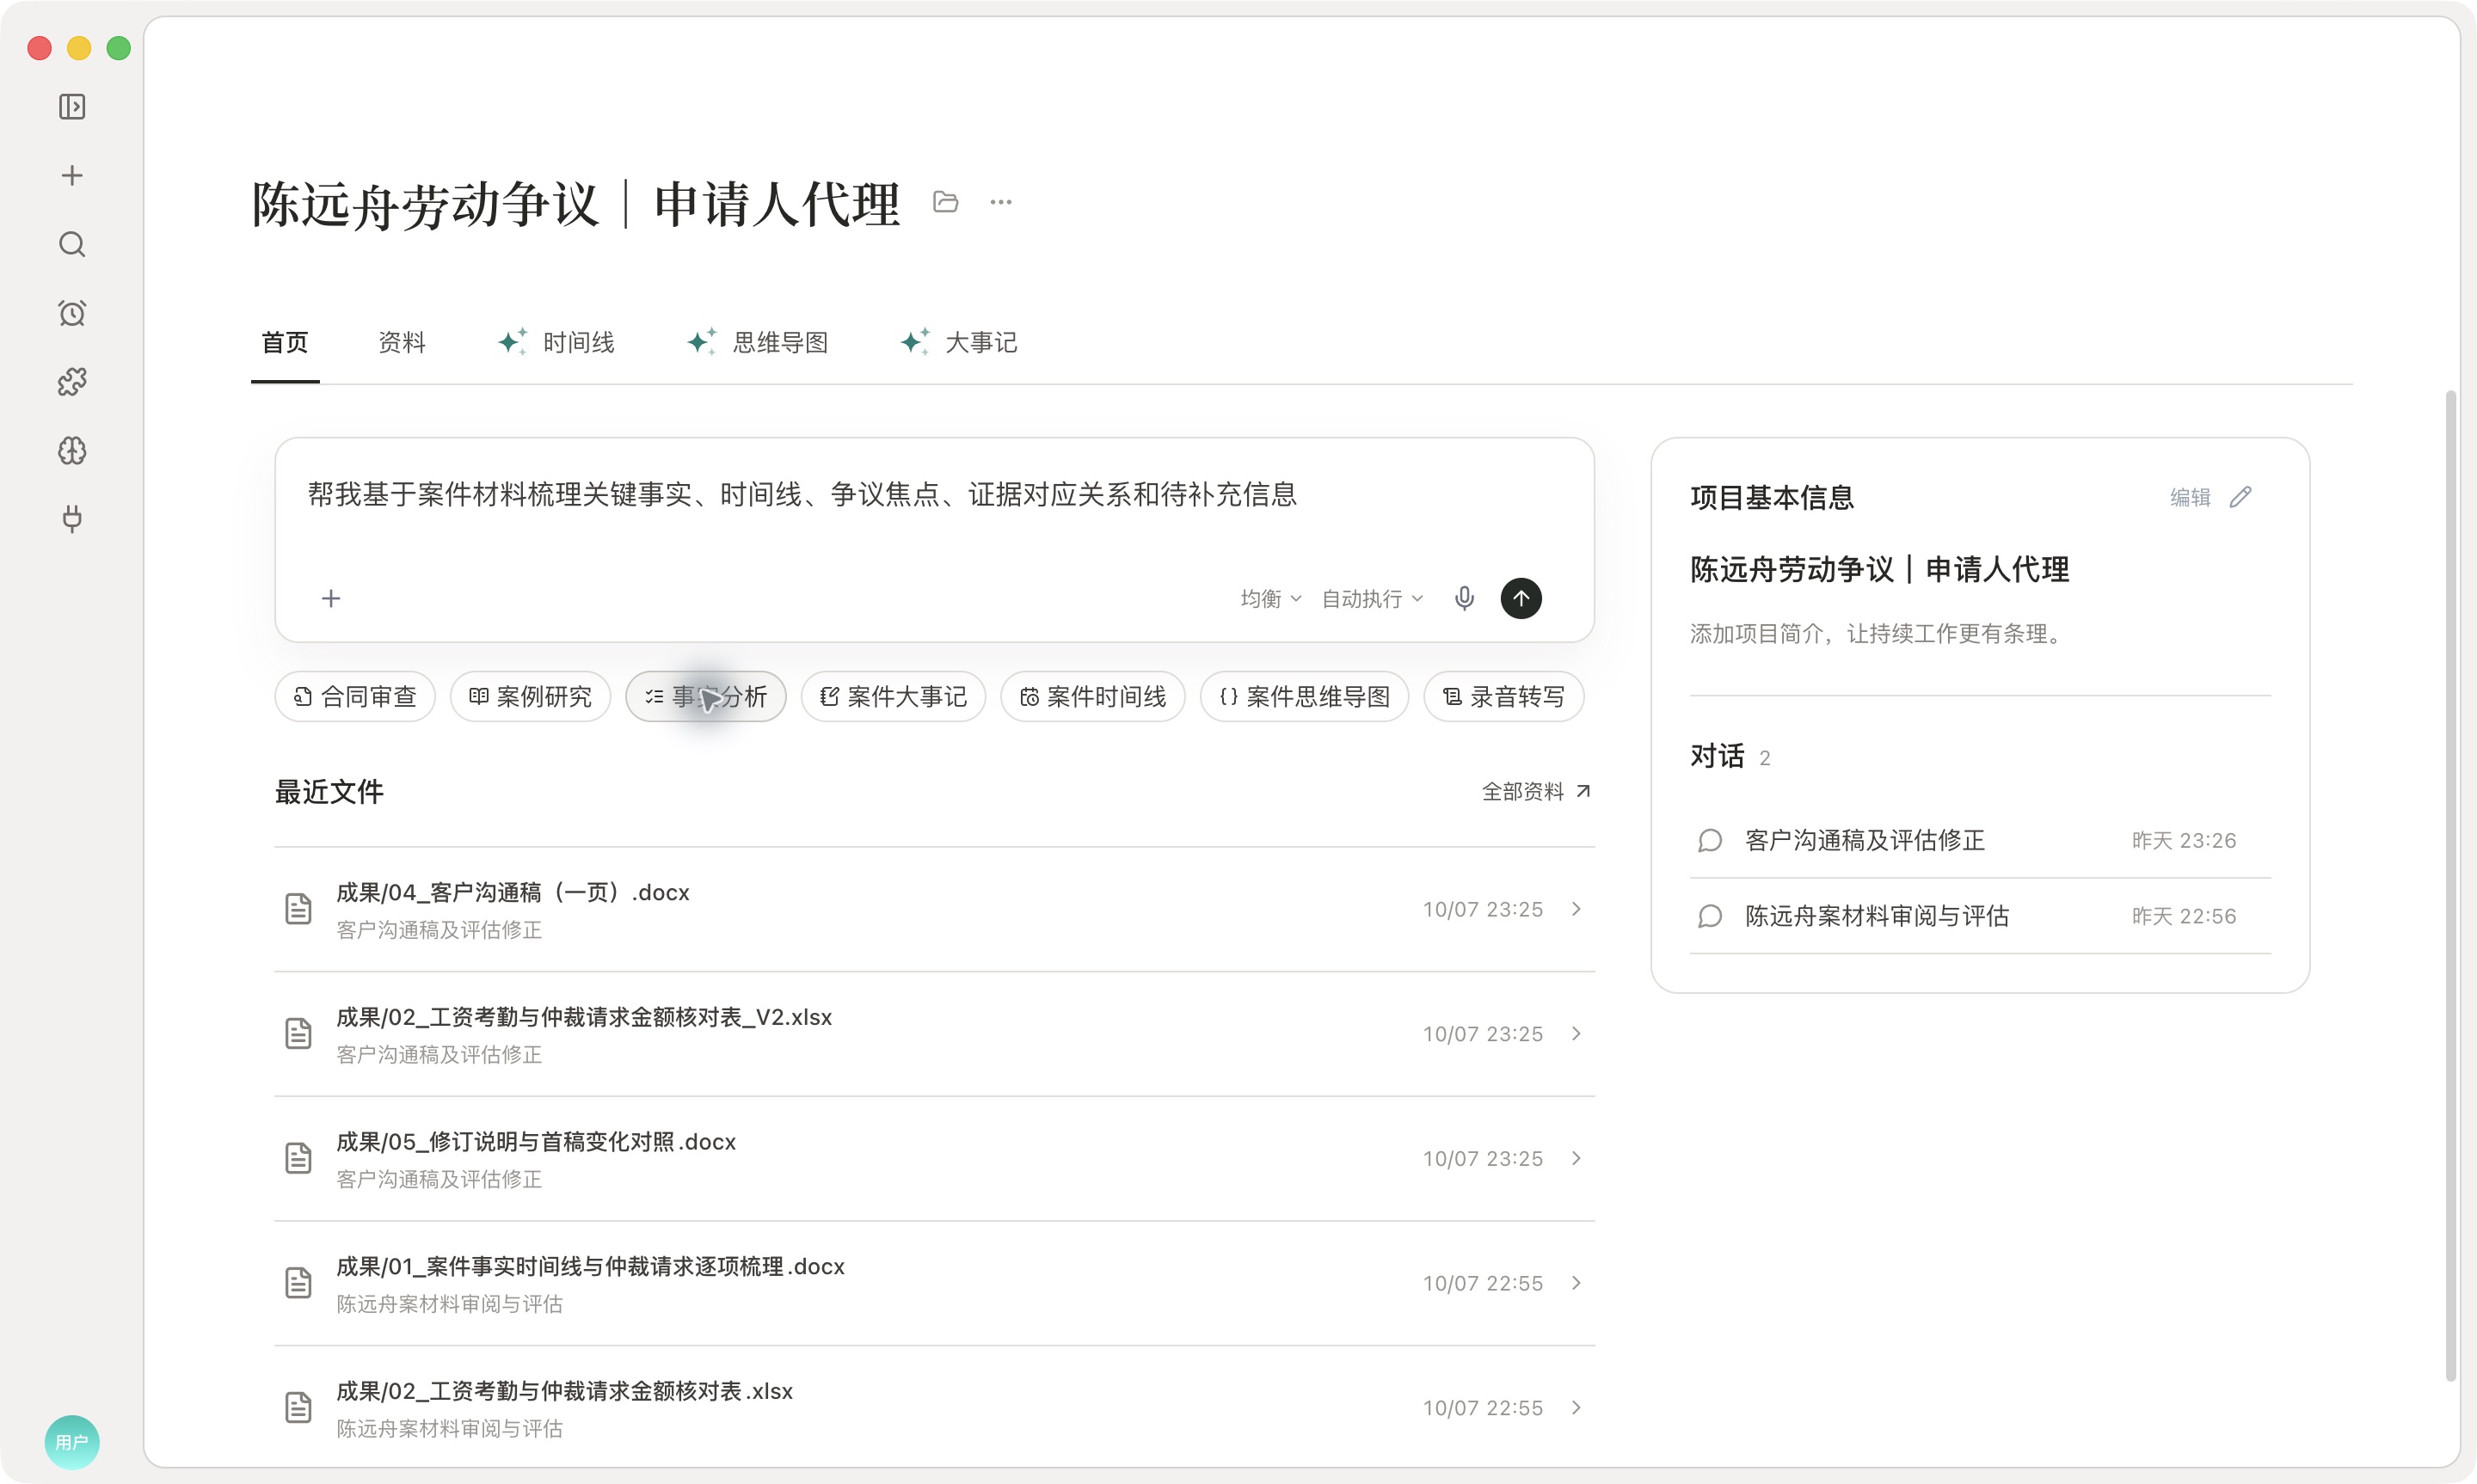Open the three-dot more menu by title
Screen dimensions: 2477x1484
(x=1001, y=202)
